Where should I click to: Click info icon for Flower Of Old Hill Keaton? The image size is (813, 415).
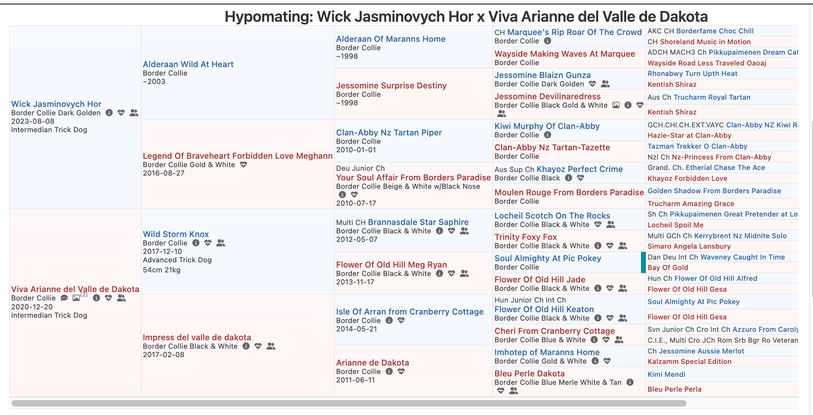tap(598, 318)
